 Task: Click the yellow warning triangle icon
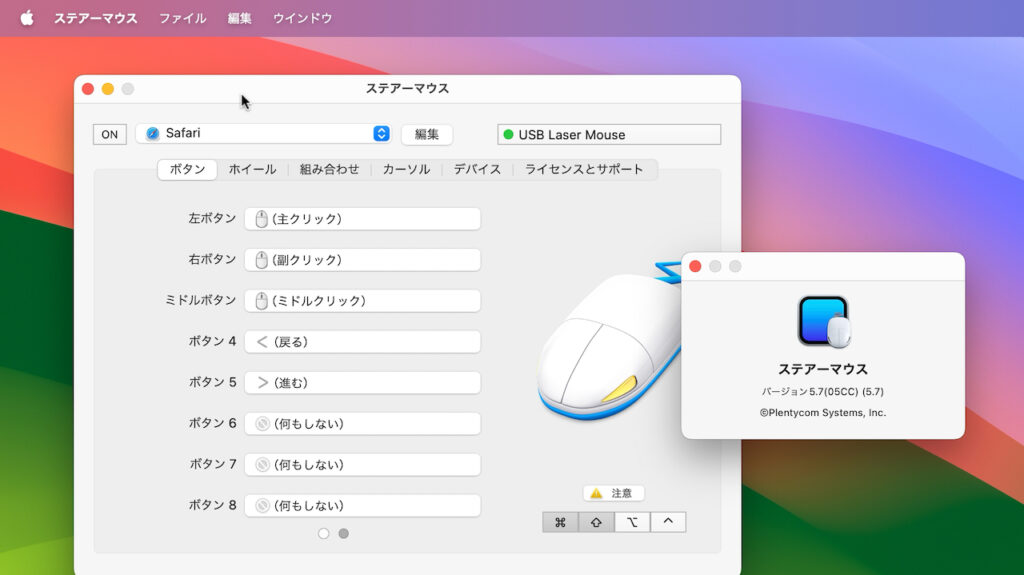(596, 493)
